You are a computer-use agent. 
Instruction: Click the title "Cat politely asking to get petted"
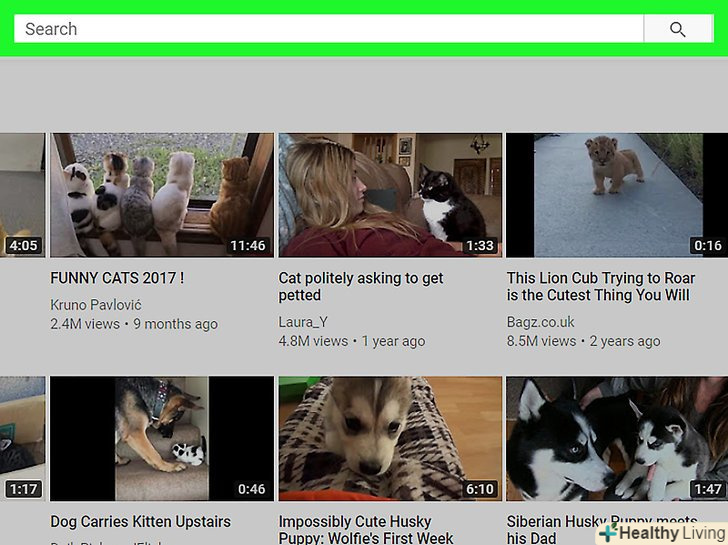361,286
